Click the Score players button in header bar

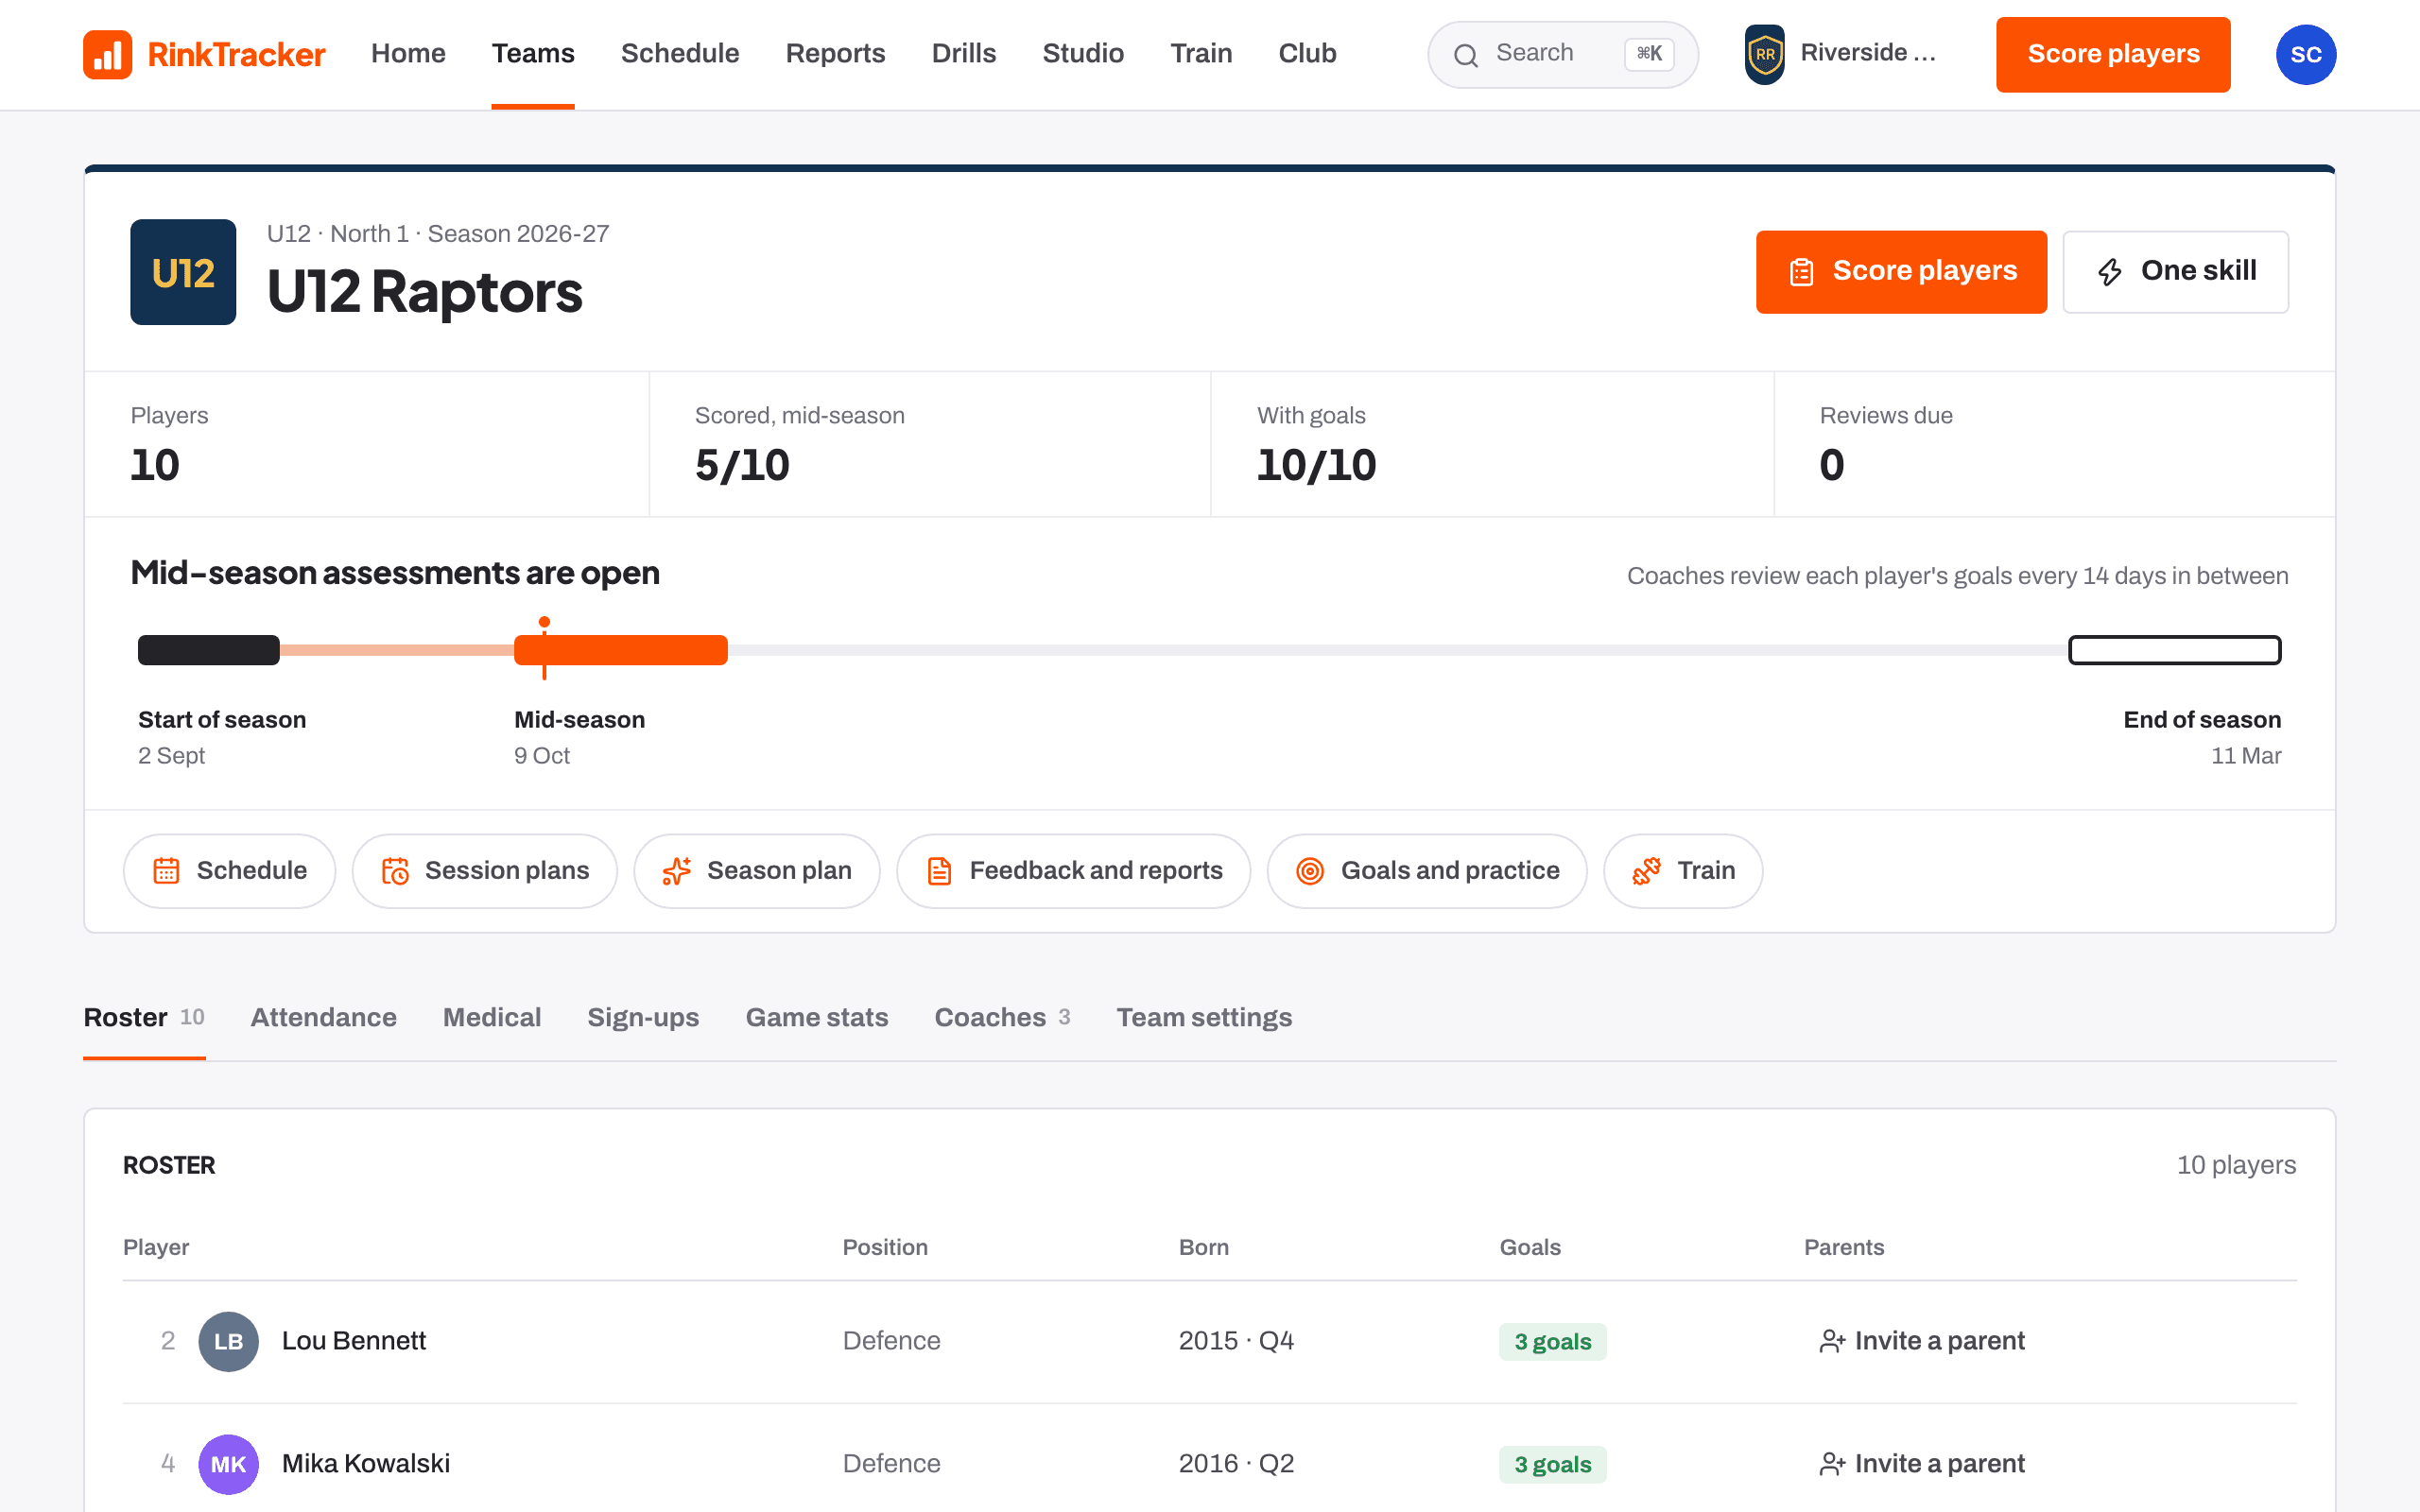click(2113, 54)
